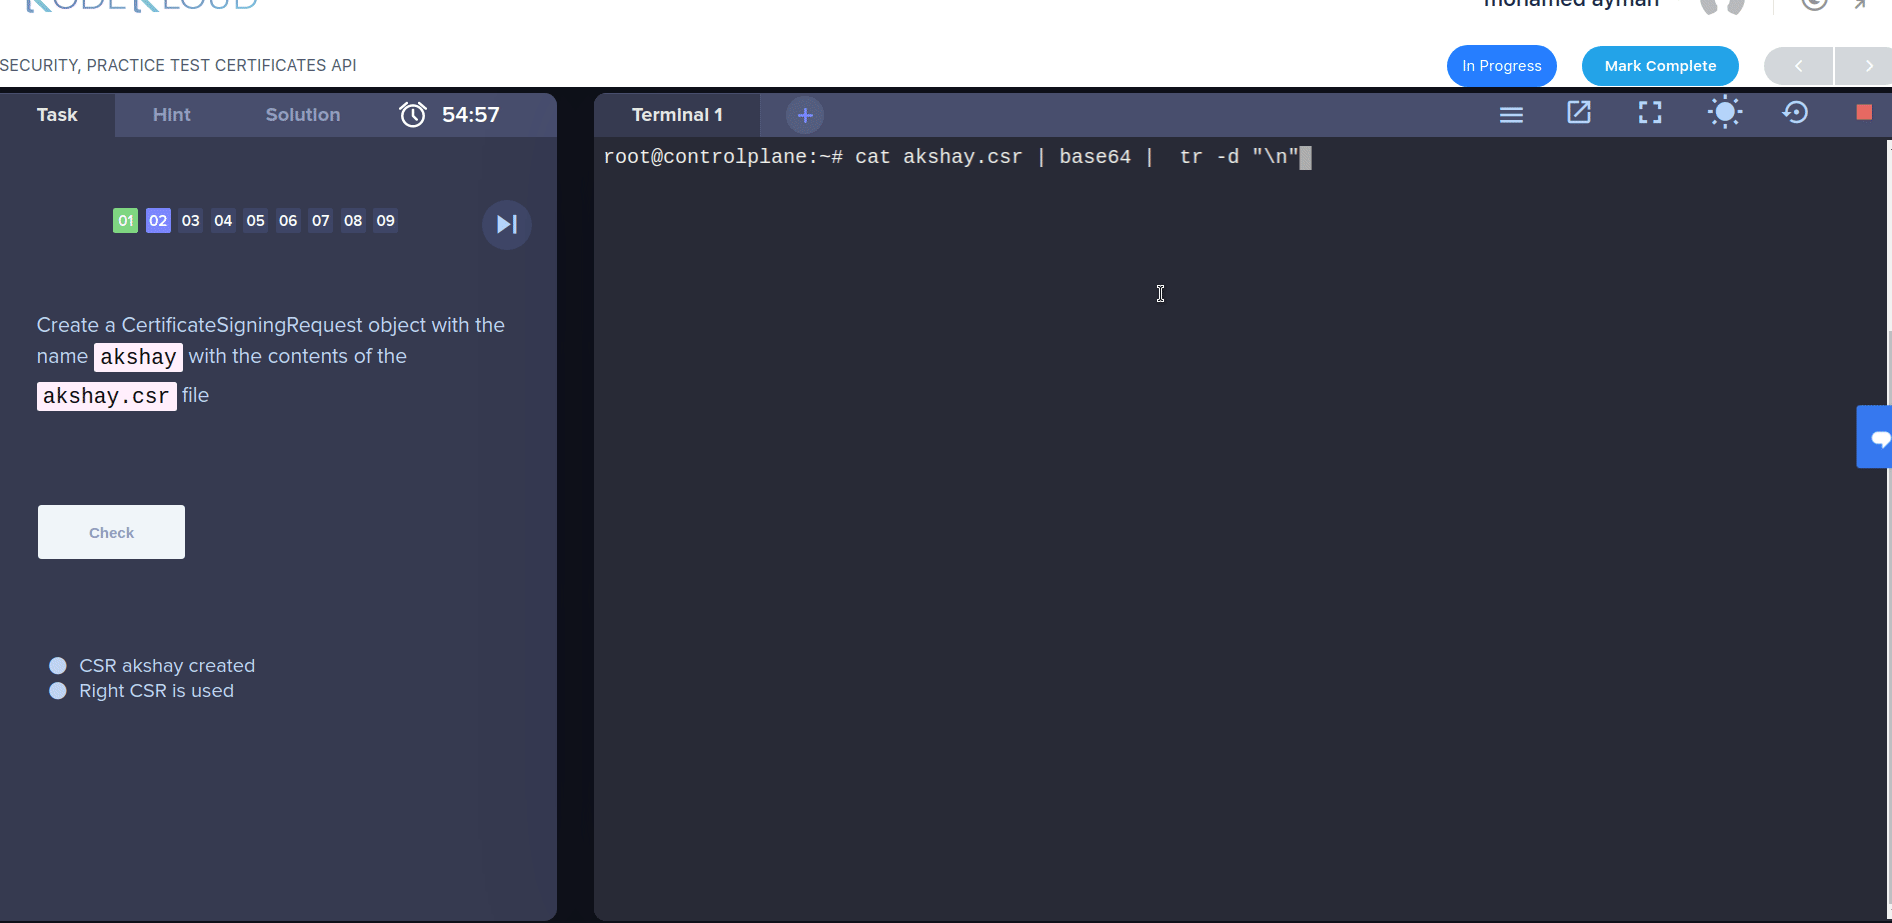Open the Hint tab
This screenshot has width=1892, height=923.
pyautogui.click(x=171, y=115)
